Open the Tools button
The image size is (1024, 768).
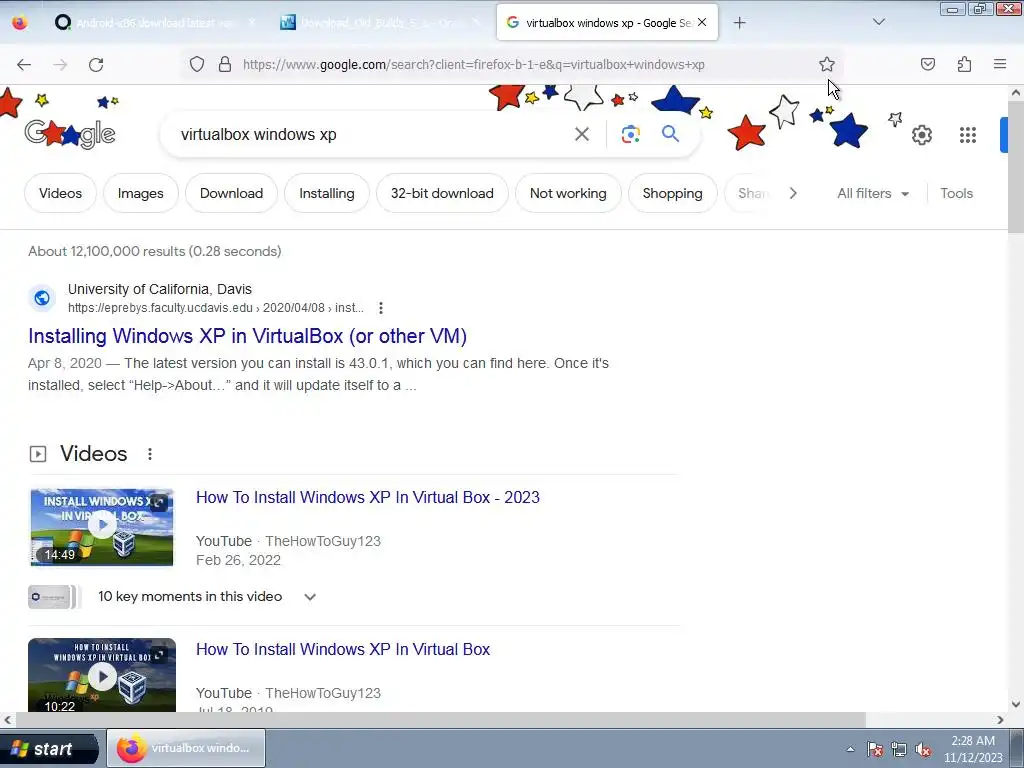click(x=956, y=193)
